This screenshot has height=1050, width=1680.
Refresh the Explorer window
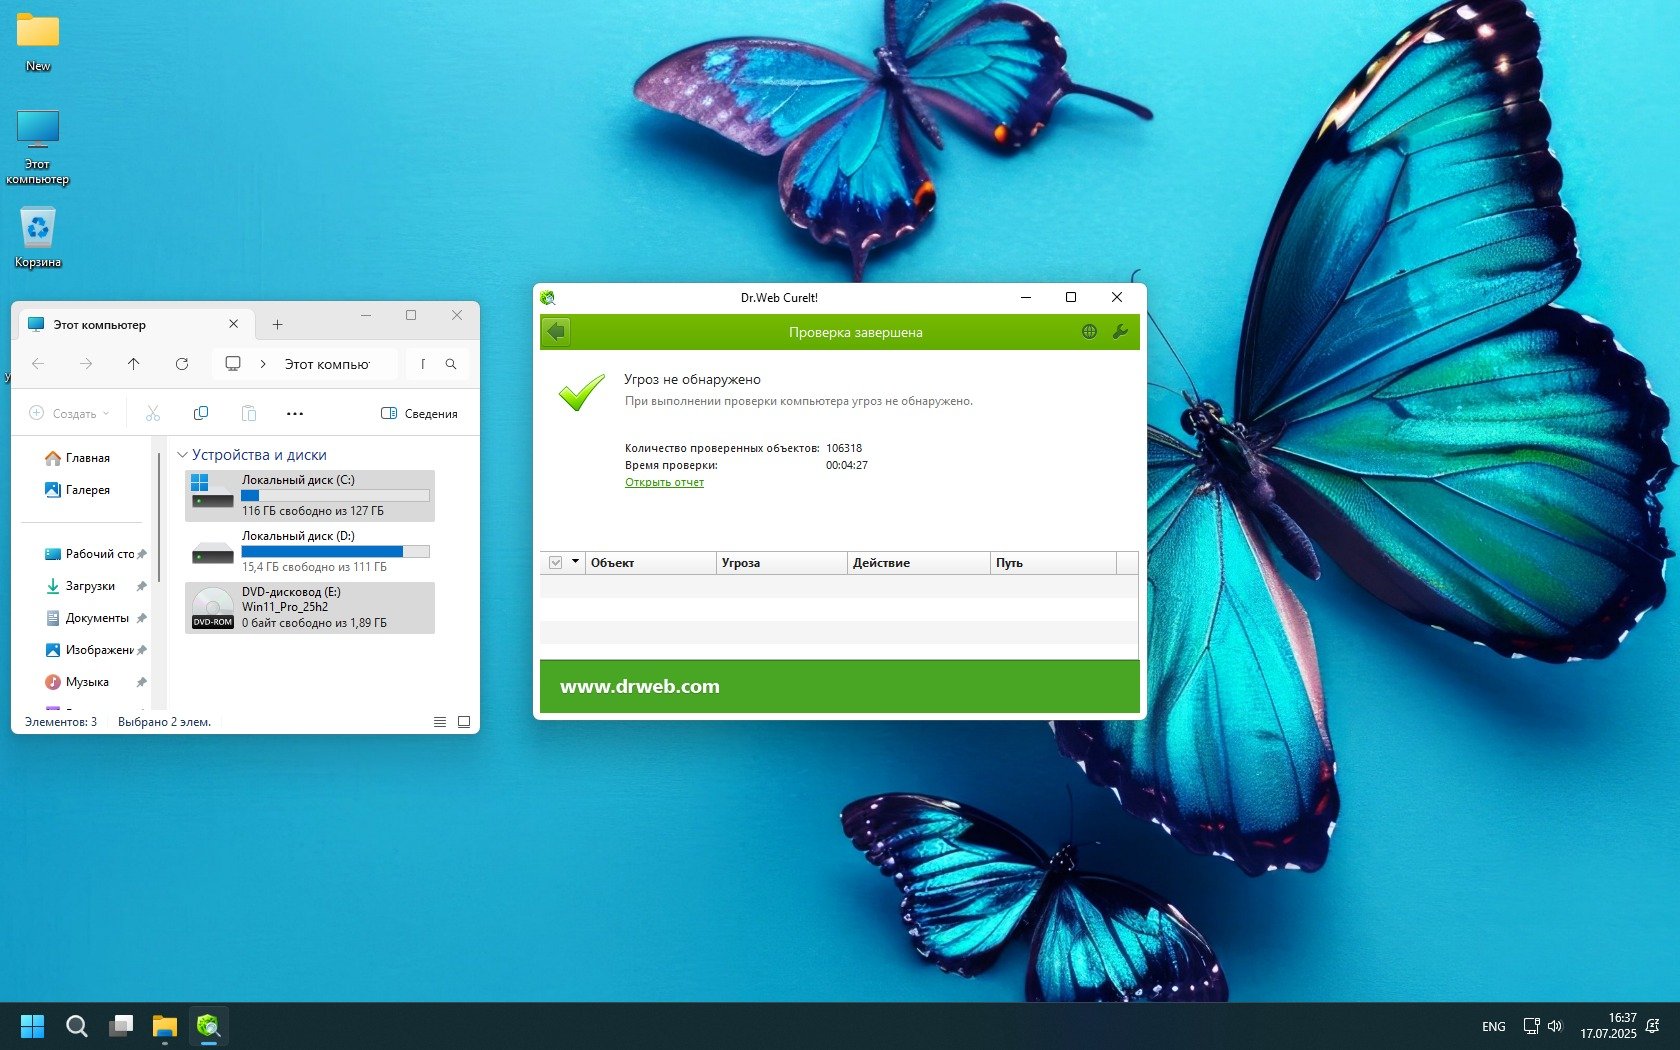182,364
